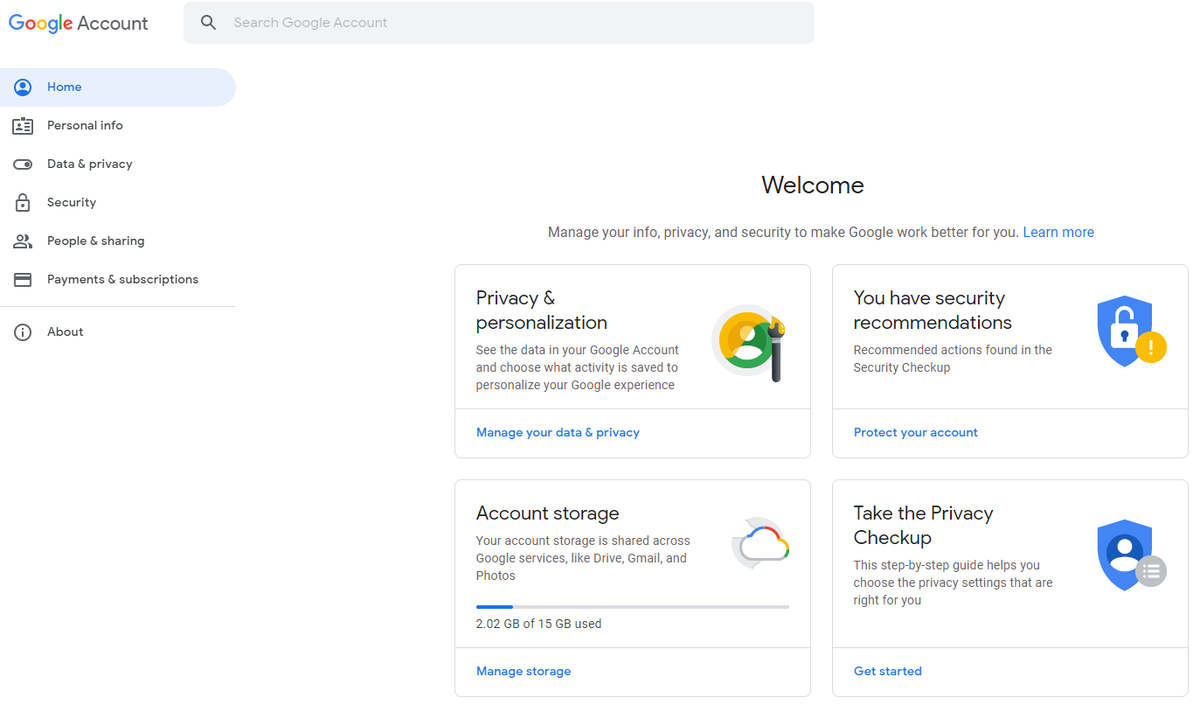The image size is (1200, 705).
Task: Click the Take the Privacy Checkup heading
Action: 923,525
